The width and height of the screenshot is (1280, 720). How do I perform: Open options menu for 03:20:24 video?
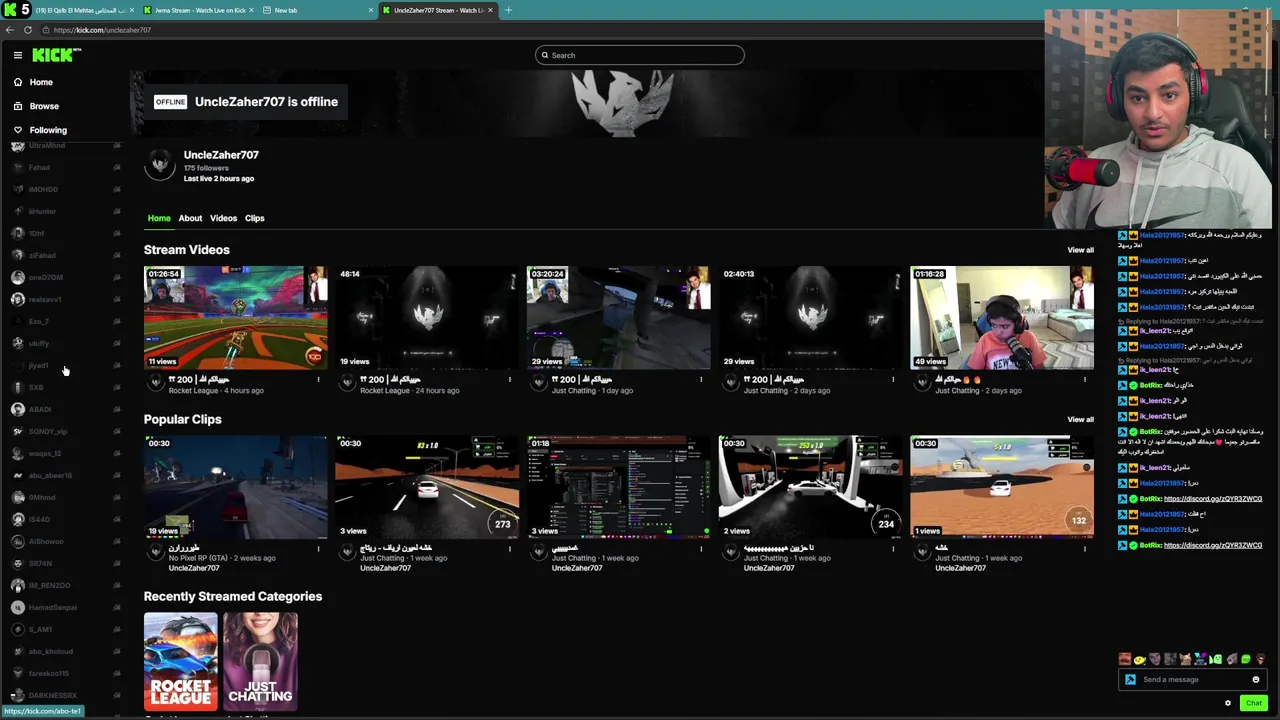(701, 380)
